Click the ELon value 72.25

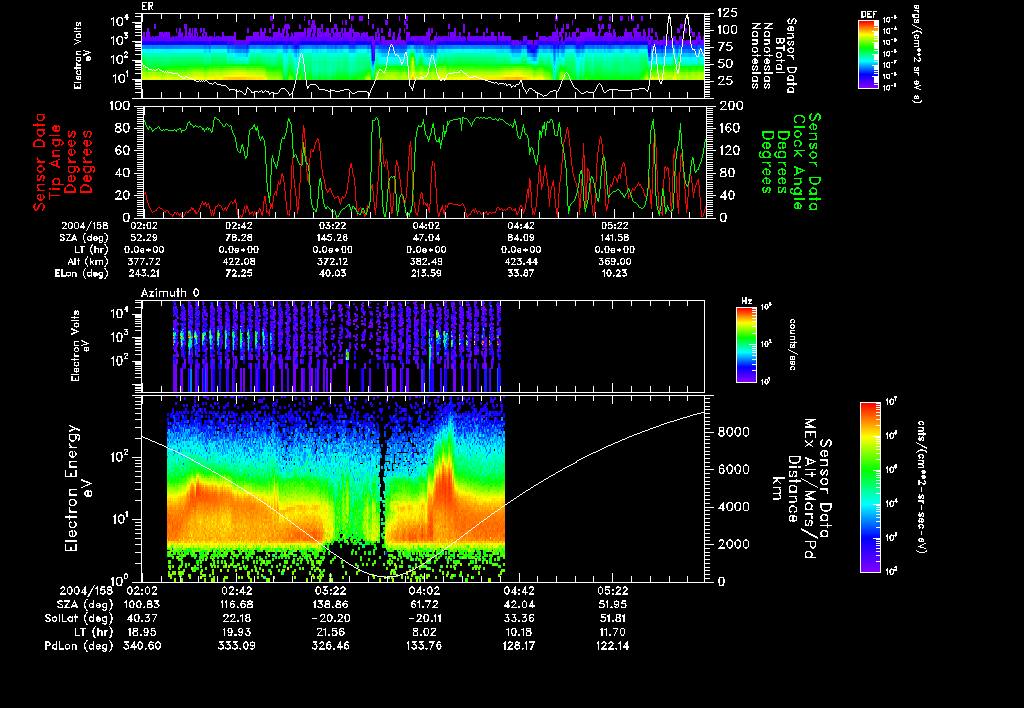point(238,274)
